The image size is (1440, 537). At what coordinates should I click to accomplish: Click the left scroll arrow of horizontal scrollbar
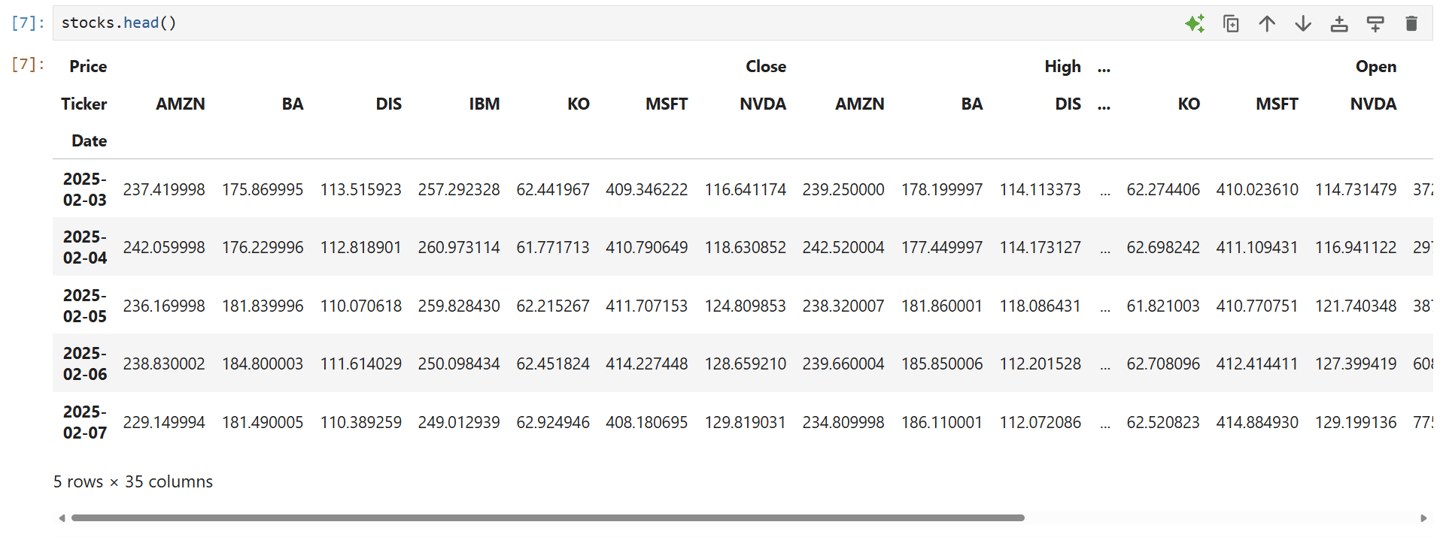tap(62, 518)
